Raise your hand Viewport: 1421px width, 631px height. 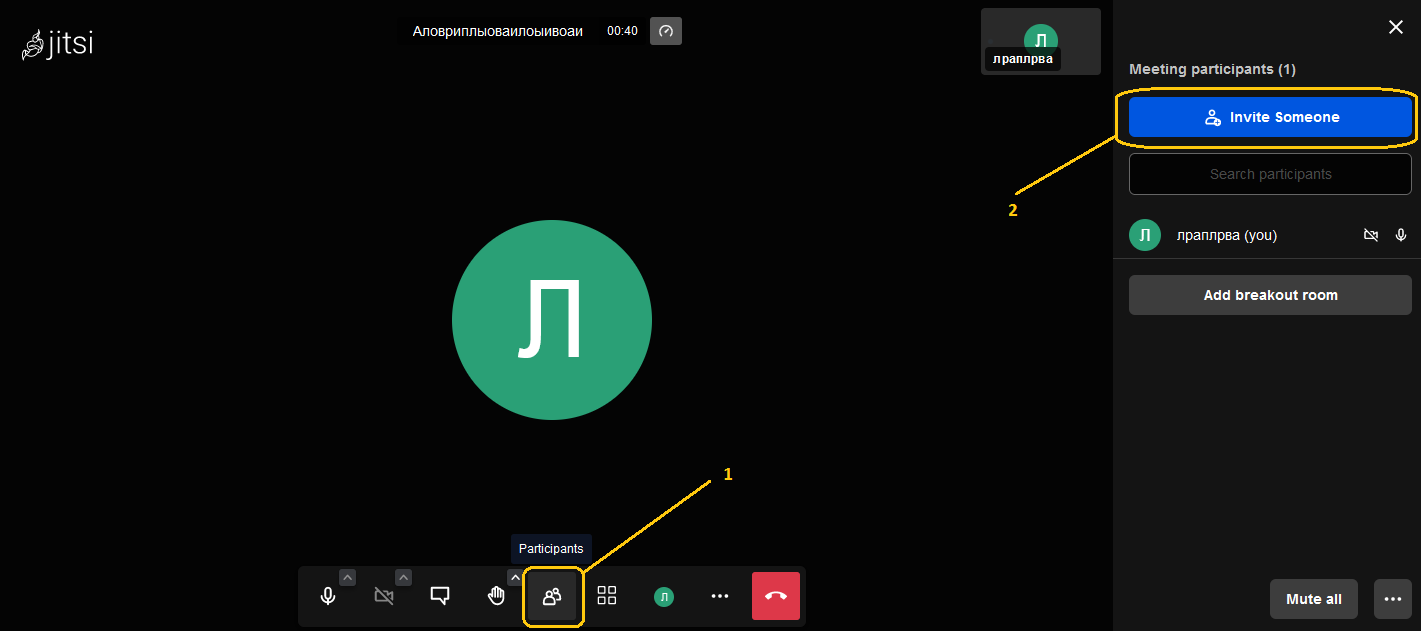click(495, 596)
